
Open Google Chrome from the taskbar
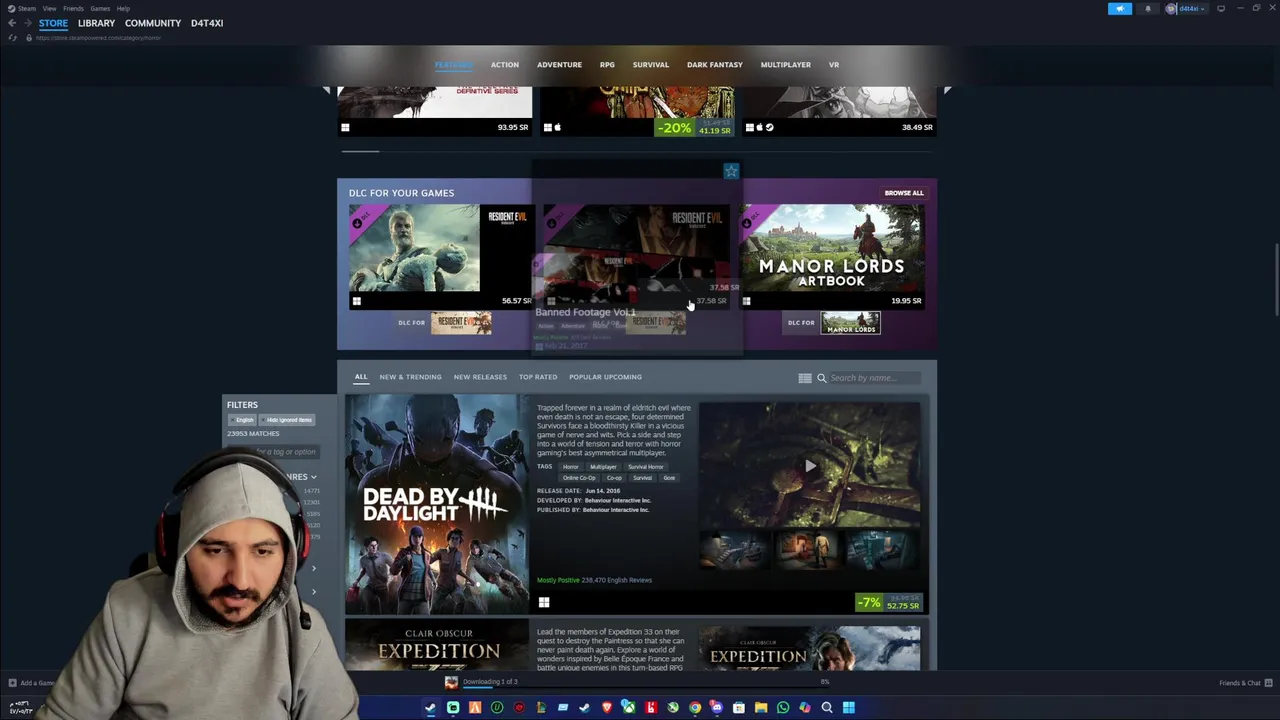click(x=695, y=708)
